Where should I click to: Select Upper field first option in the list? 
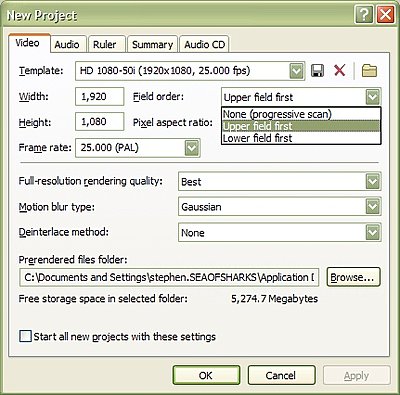pyautogui.click(x=301, y=126)
